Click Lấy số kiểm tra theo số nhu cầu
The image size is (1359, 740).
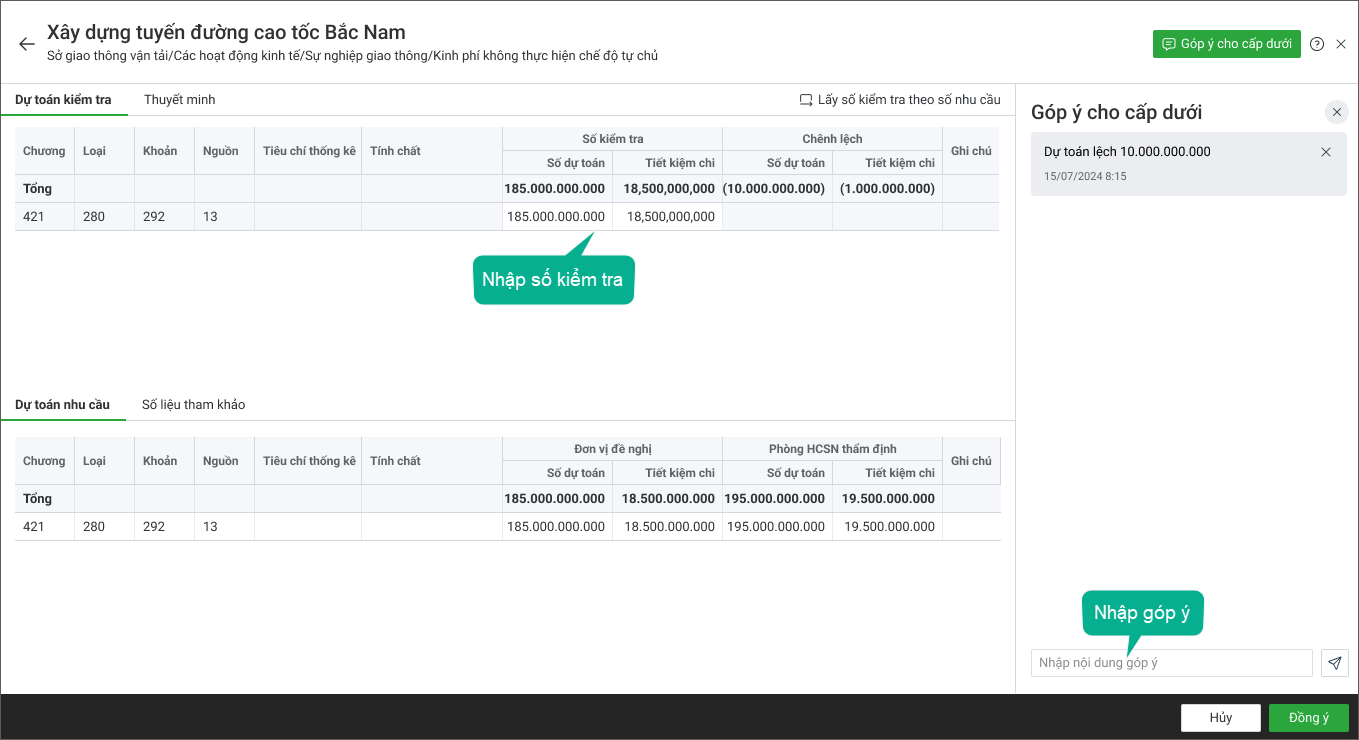pyautogui.click(x=900, y=100)
